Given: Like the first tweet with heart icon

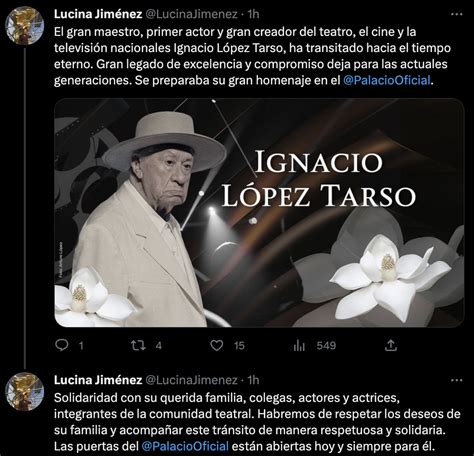Looking at the screenshot, I should [x=217, y=345].
